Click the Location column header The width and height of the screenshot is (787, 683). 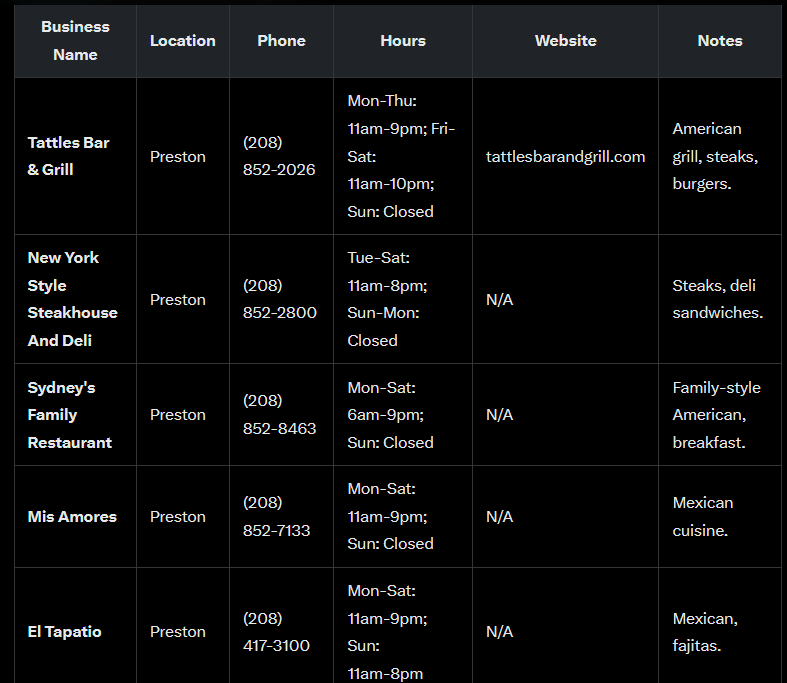point(183,41)
